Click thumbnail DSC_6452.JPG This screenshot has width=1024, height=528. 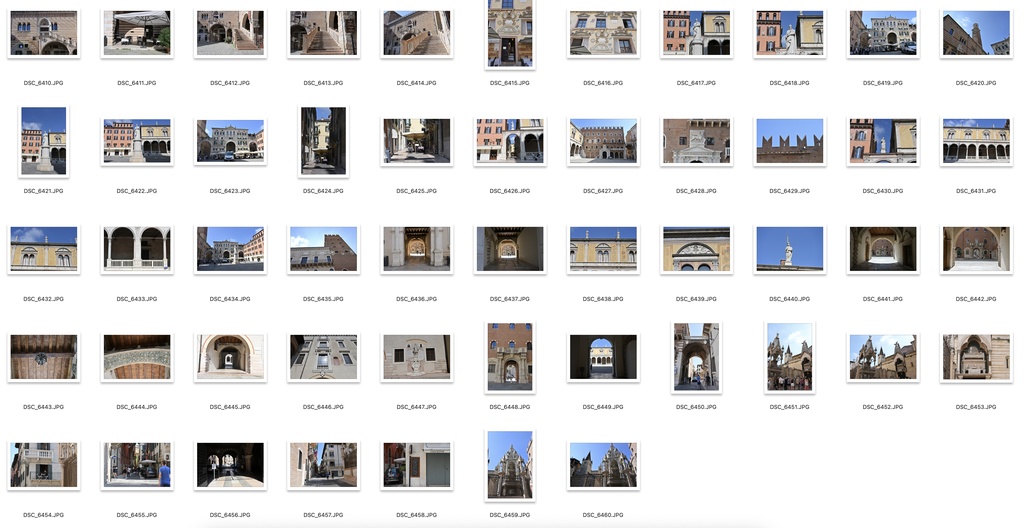883,357
